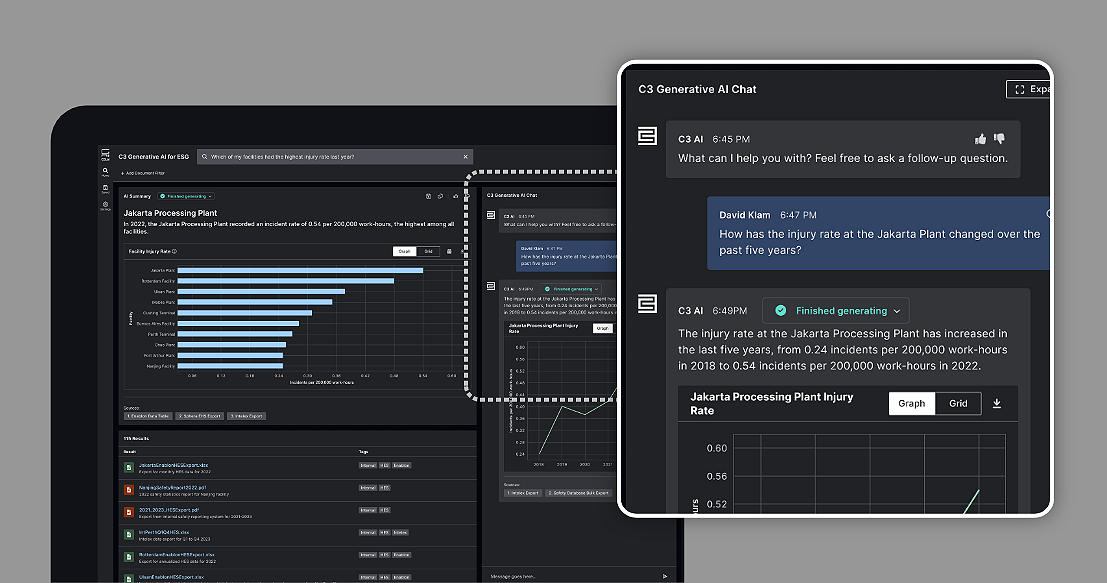
Task: Click thumbs up on C3 AI greeting message
Action: pos(980,139)
